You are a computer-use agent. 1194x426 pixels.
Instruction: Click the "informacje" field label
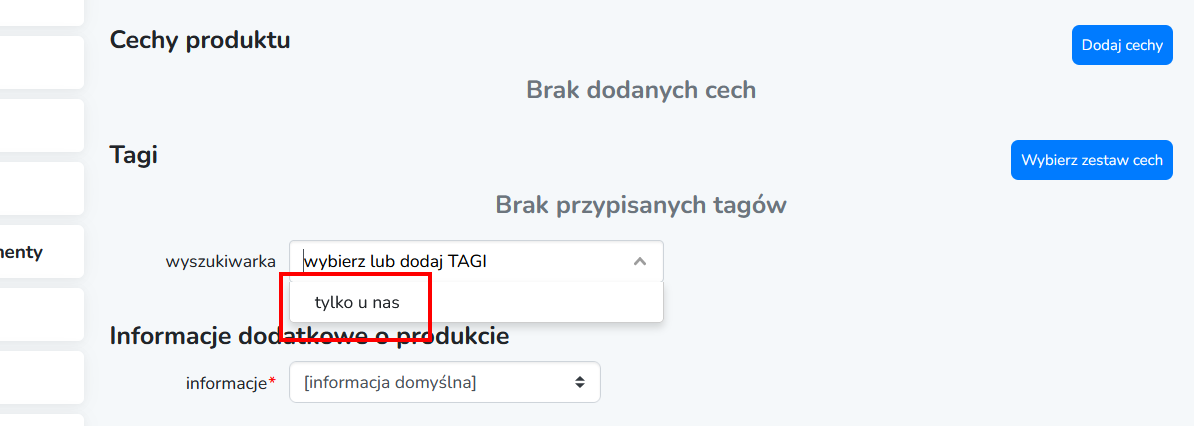[x=226, y=383]
